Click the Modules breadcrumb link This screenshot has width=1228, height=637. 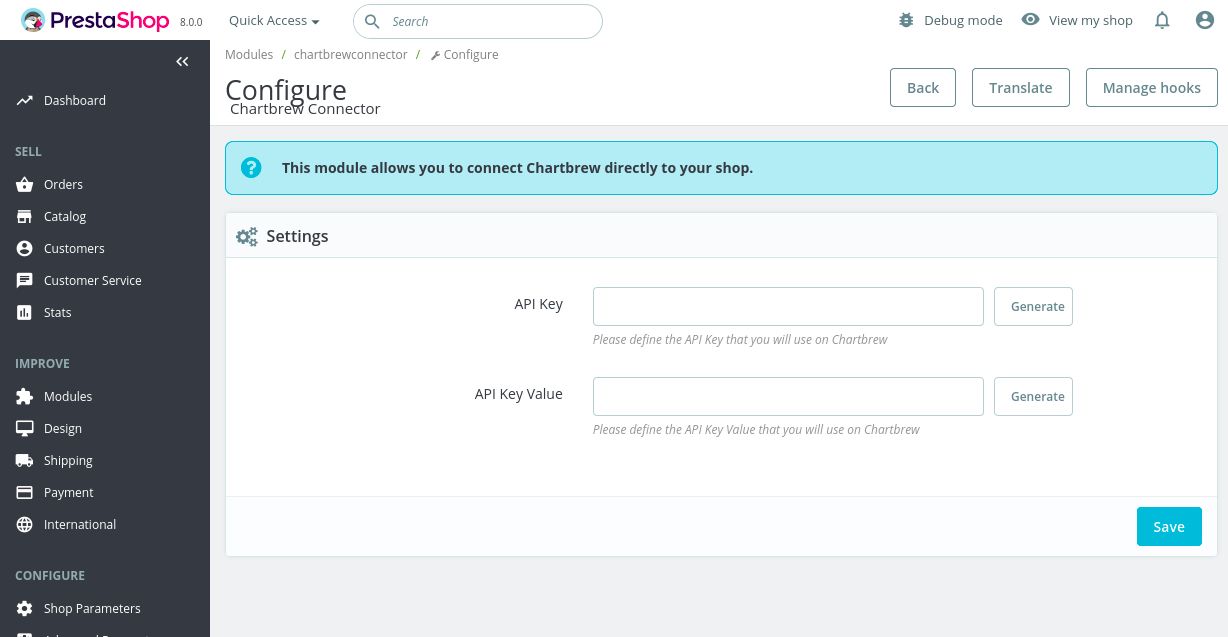point(249,55)
